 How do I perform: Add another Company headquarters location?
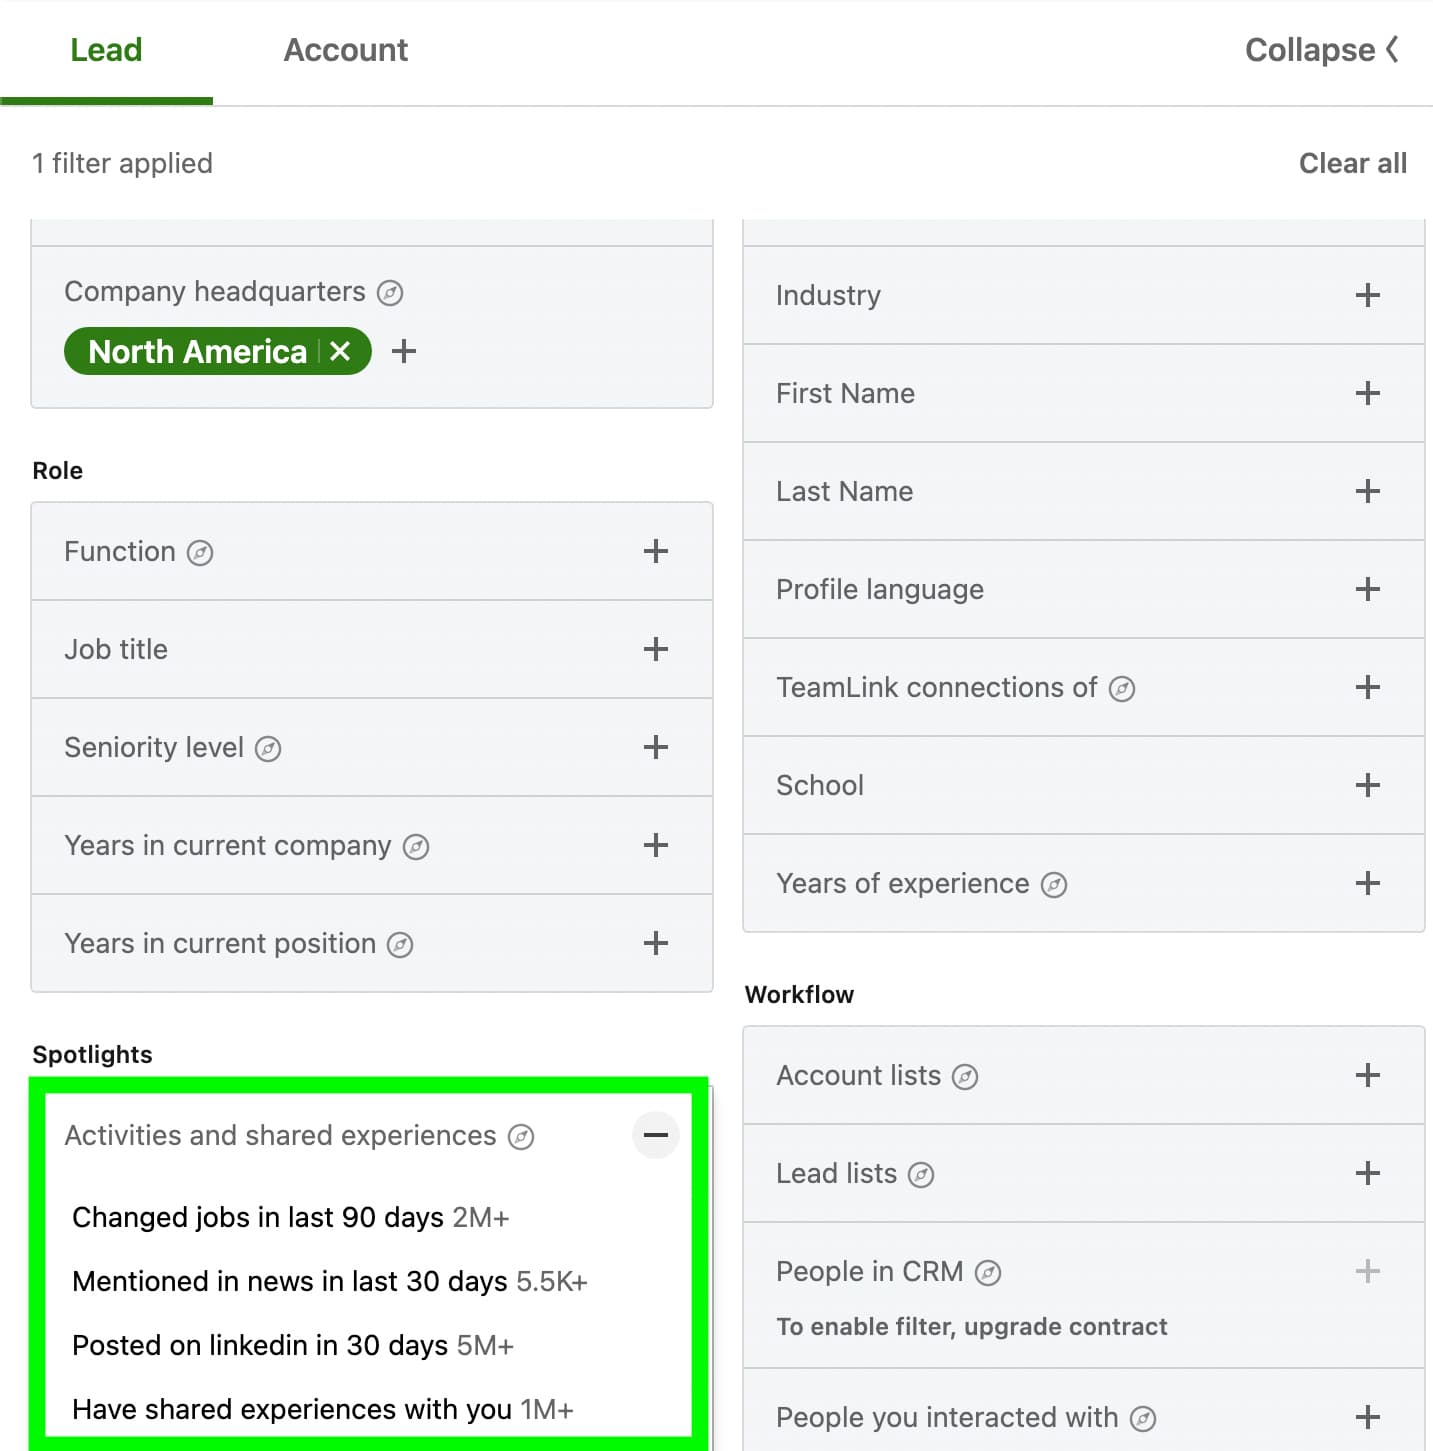click(x=404, y=351)
